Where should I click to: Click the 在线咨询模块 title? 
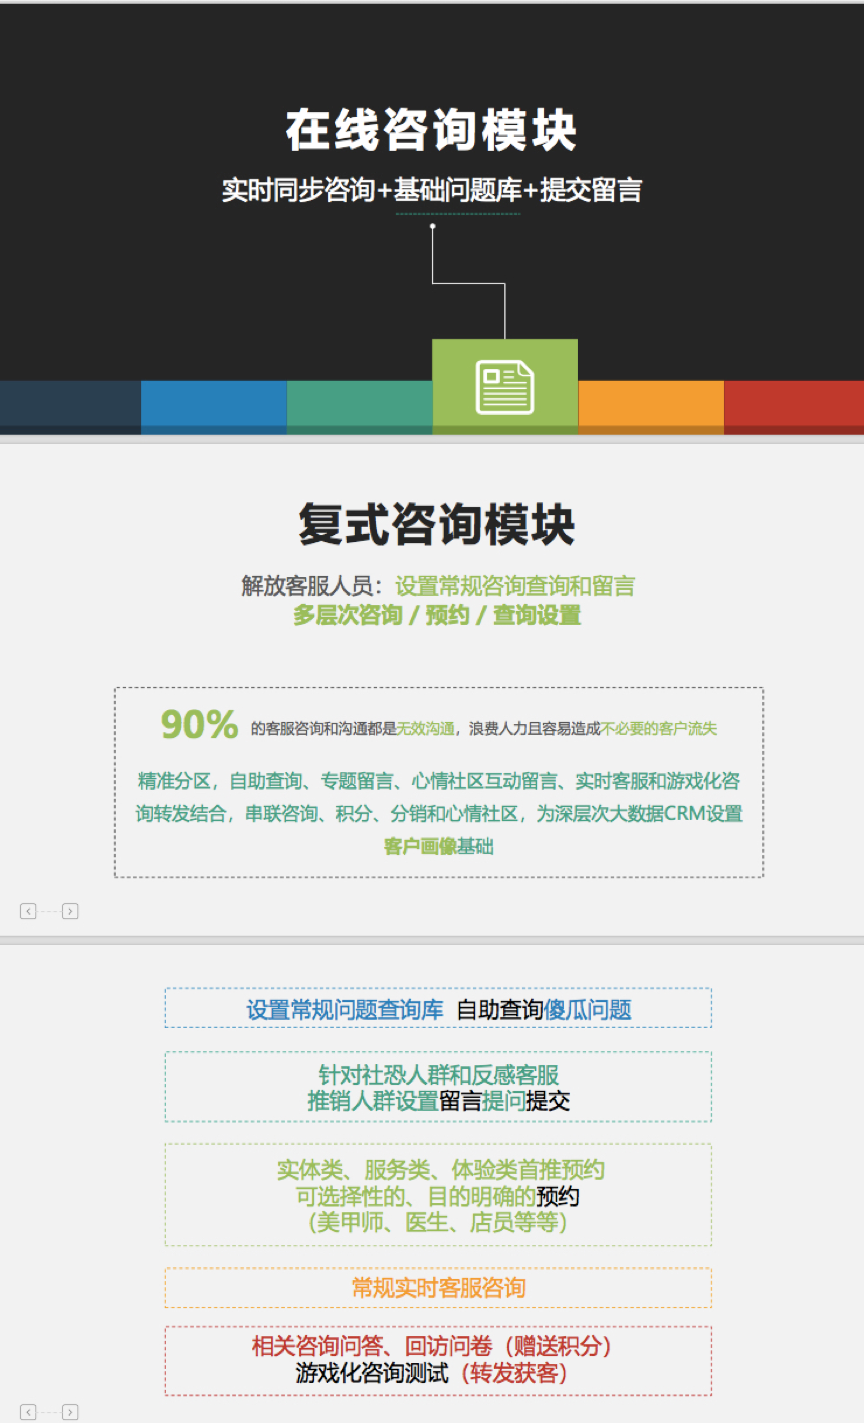[x=432, y=131]
